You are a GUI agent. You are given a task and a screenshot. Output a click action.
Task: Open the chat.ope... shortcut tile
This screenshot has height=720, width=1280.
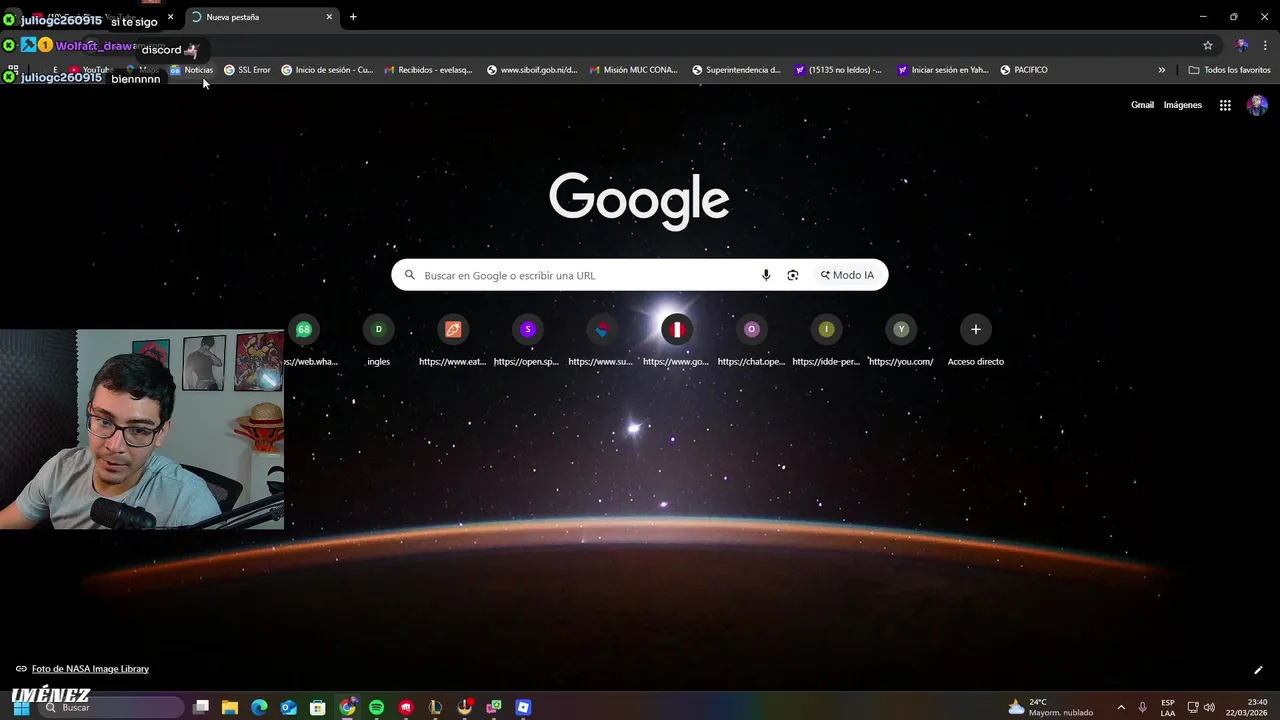point(752,340)
